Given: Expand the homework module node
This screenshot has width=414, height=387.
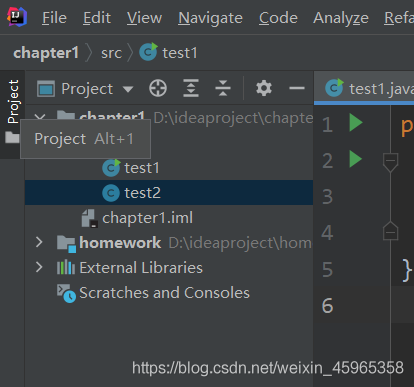Looking at the screenshot, I should 39,242.
